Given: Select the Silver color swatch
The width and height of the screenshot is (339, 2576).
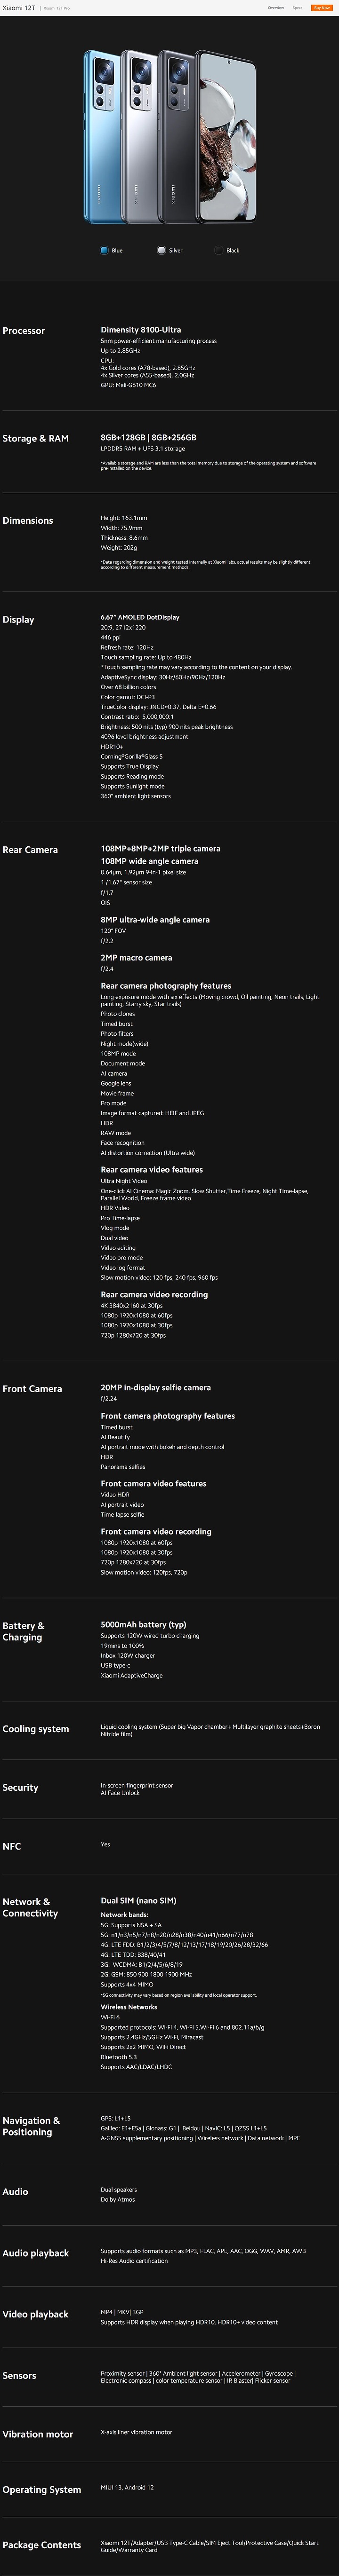Looking at the screenshot, I should click(161, 250).
